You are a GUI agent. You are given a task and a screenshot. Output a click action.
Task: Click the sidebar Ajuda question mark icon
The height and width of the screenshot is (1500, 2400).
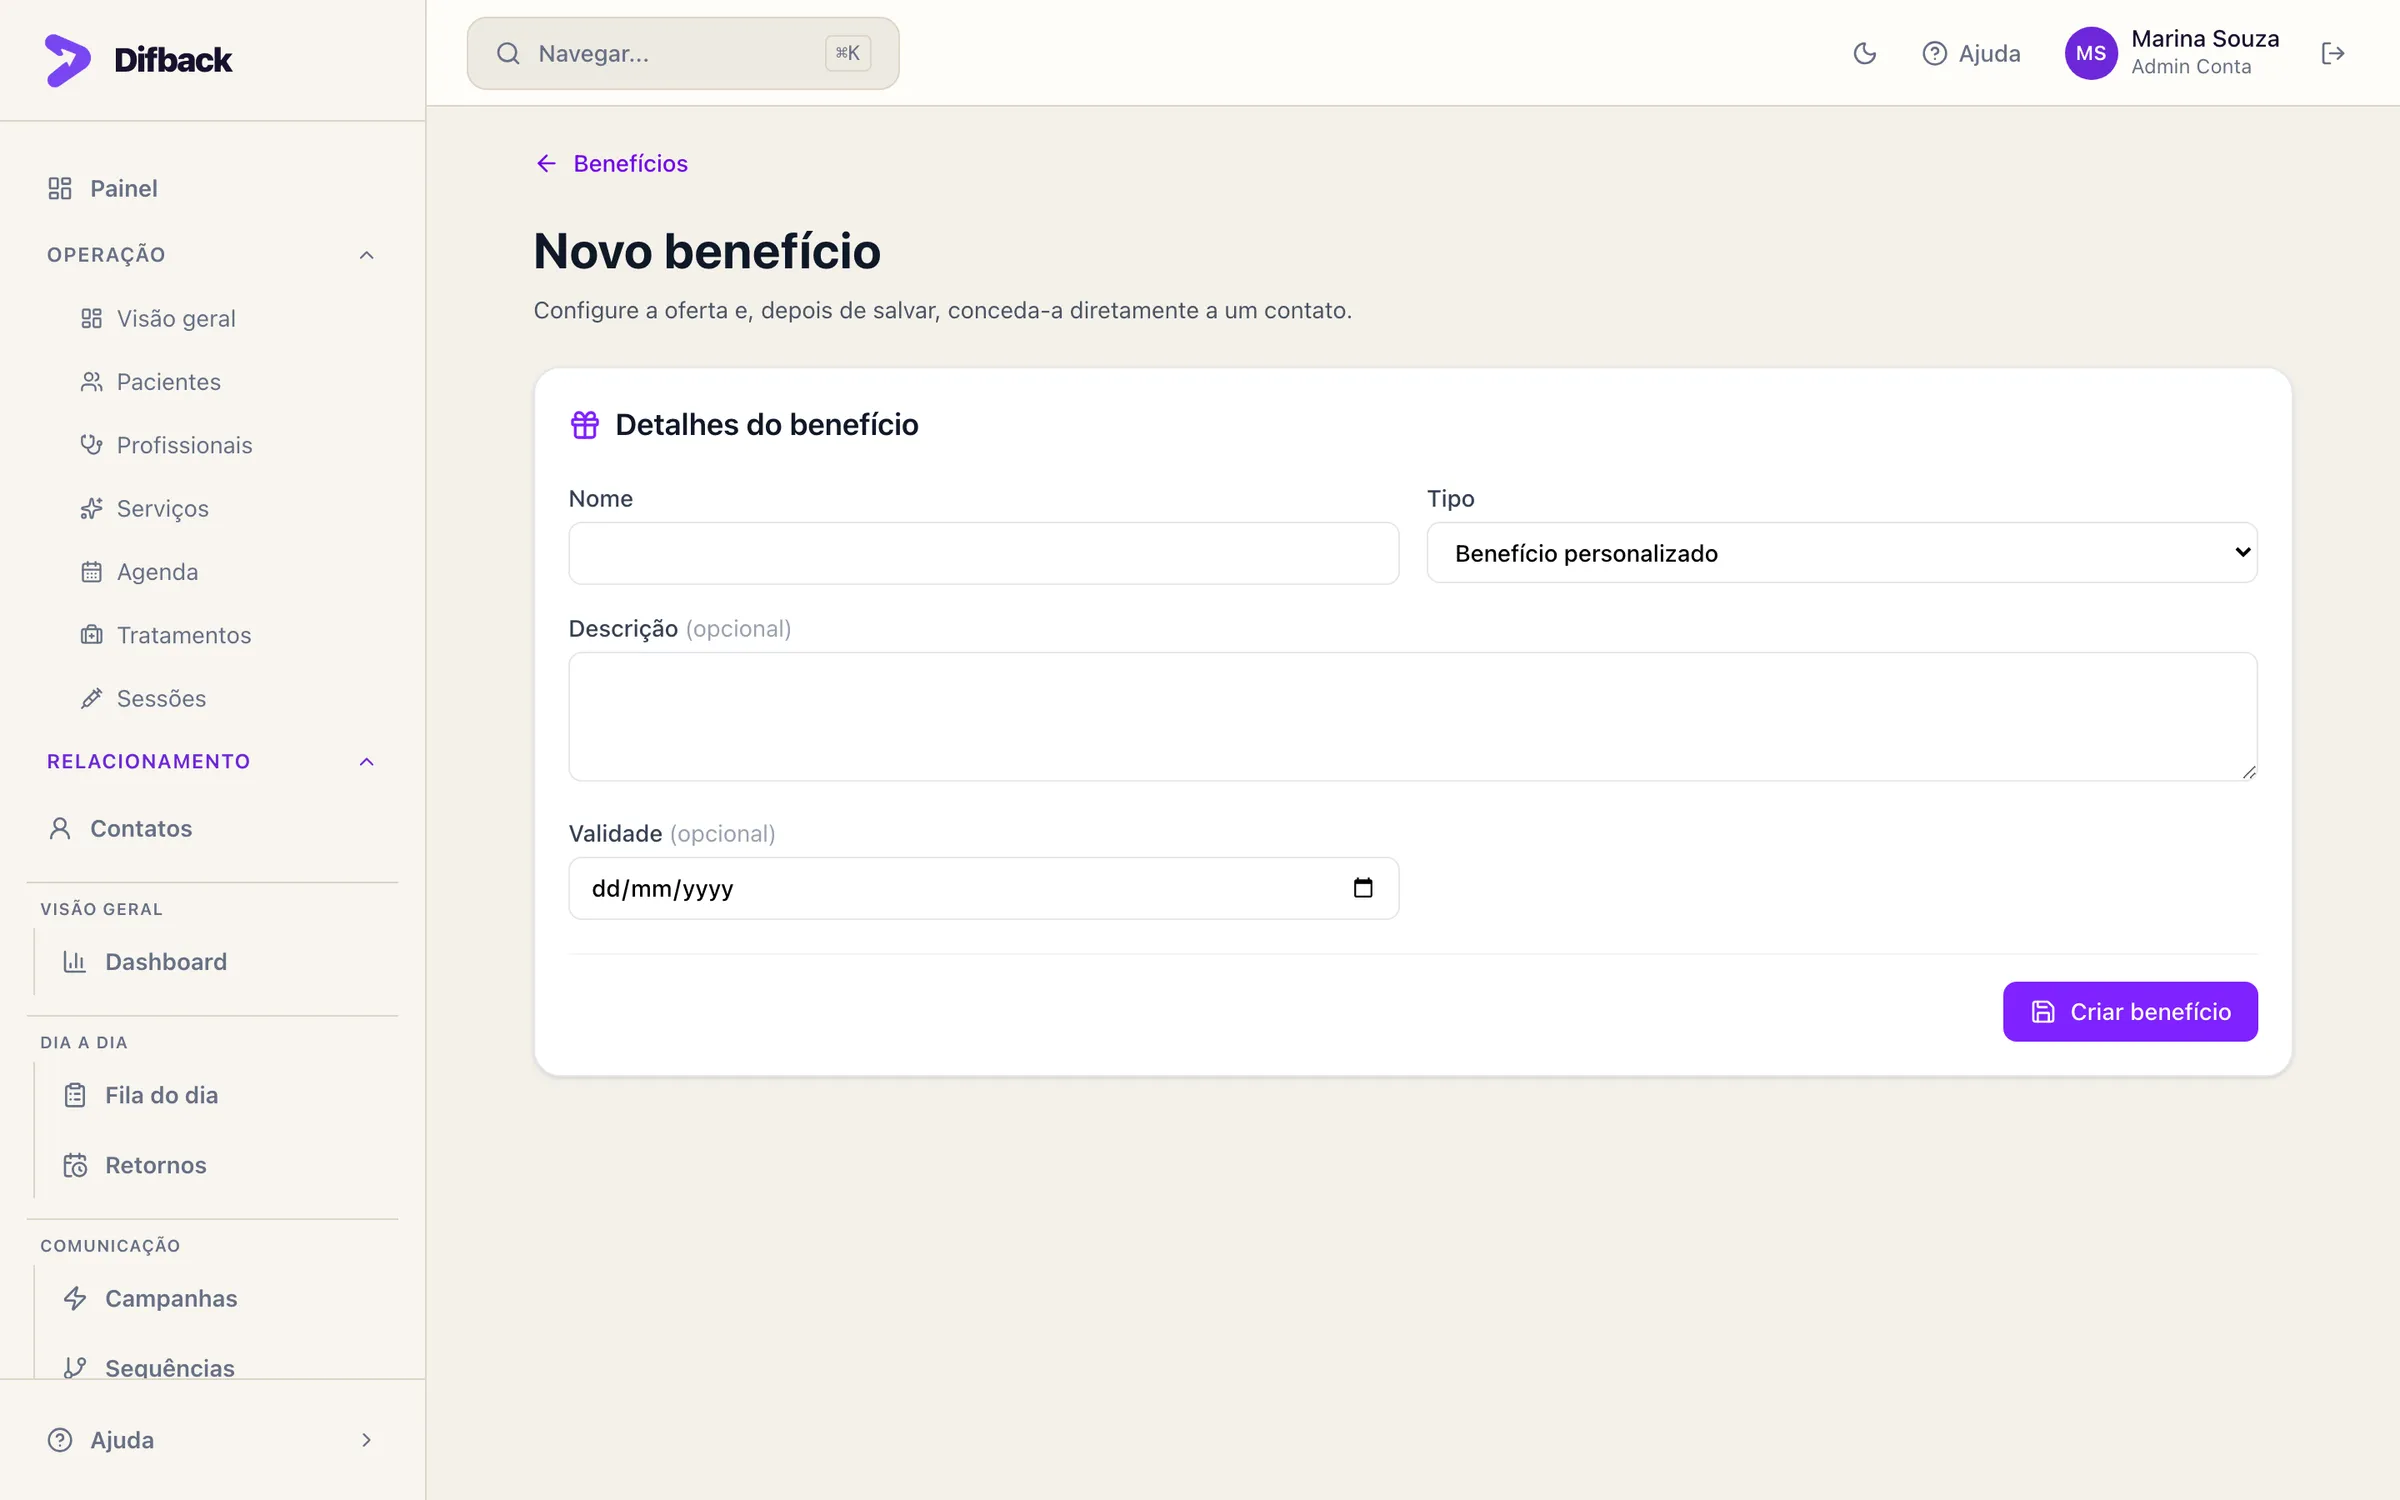[x=60, y=1440]
